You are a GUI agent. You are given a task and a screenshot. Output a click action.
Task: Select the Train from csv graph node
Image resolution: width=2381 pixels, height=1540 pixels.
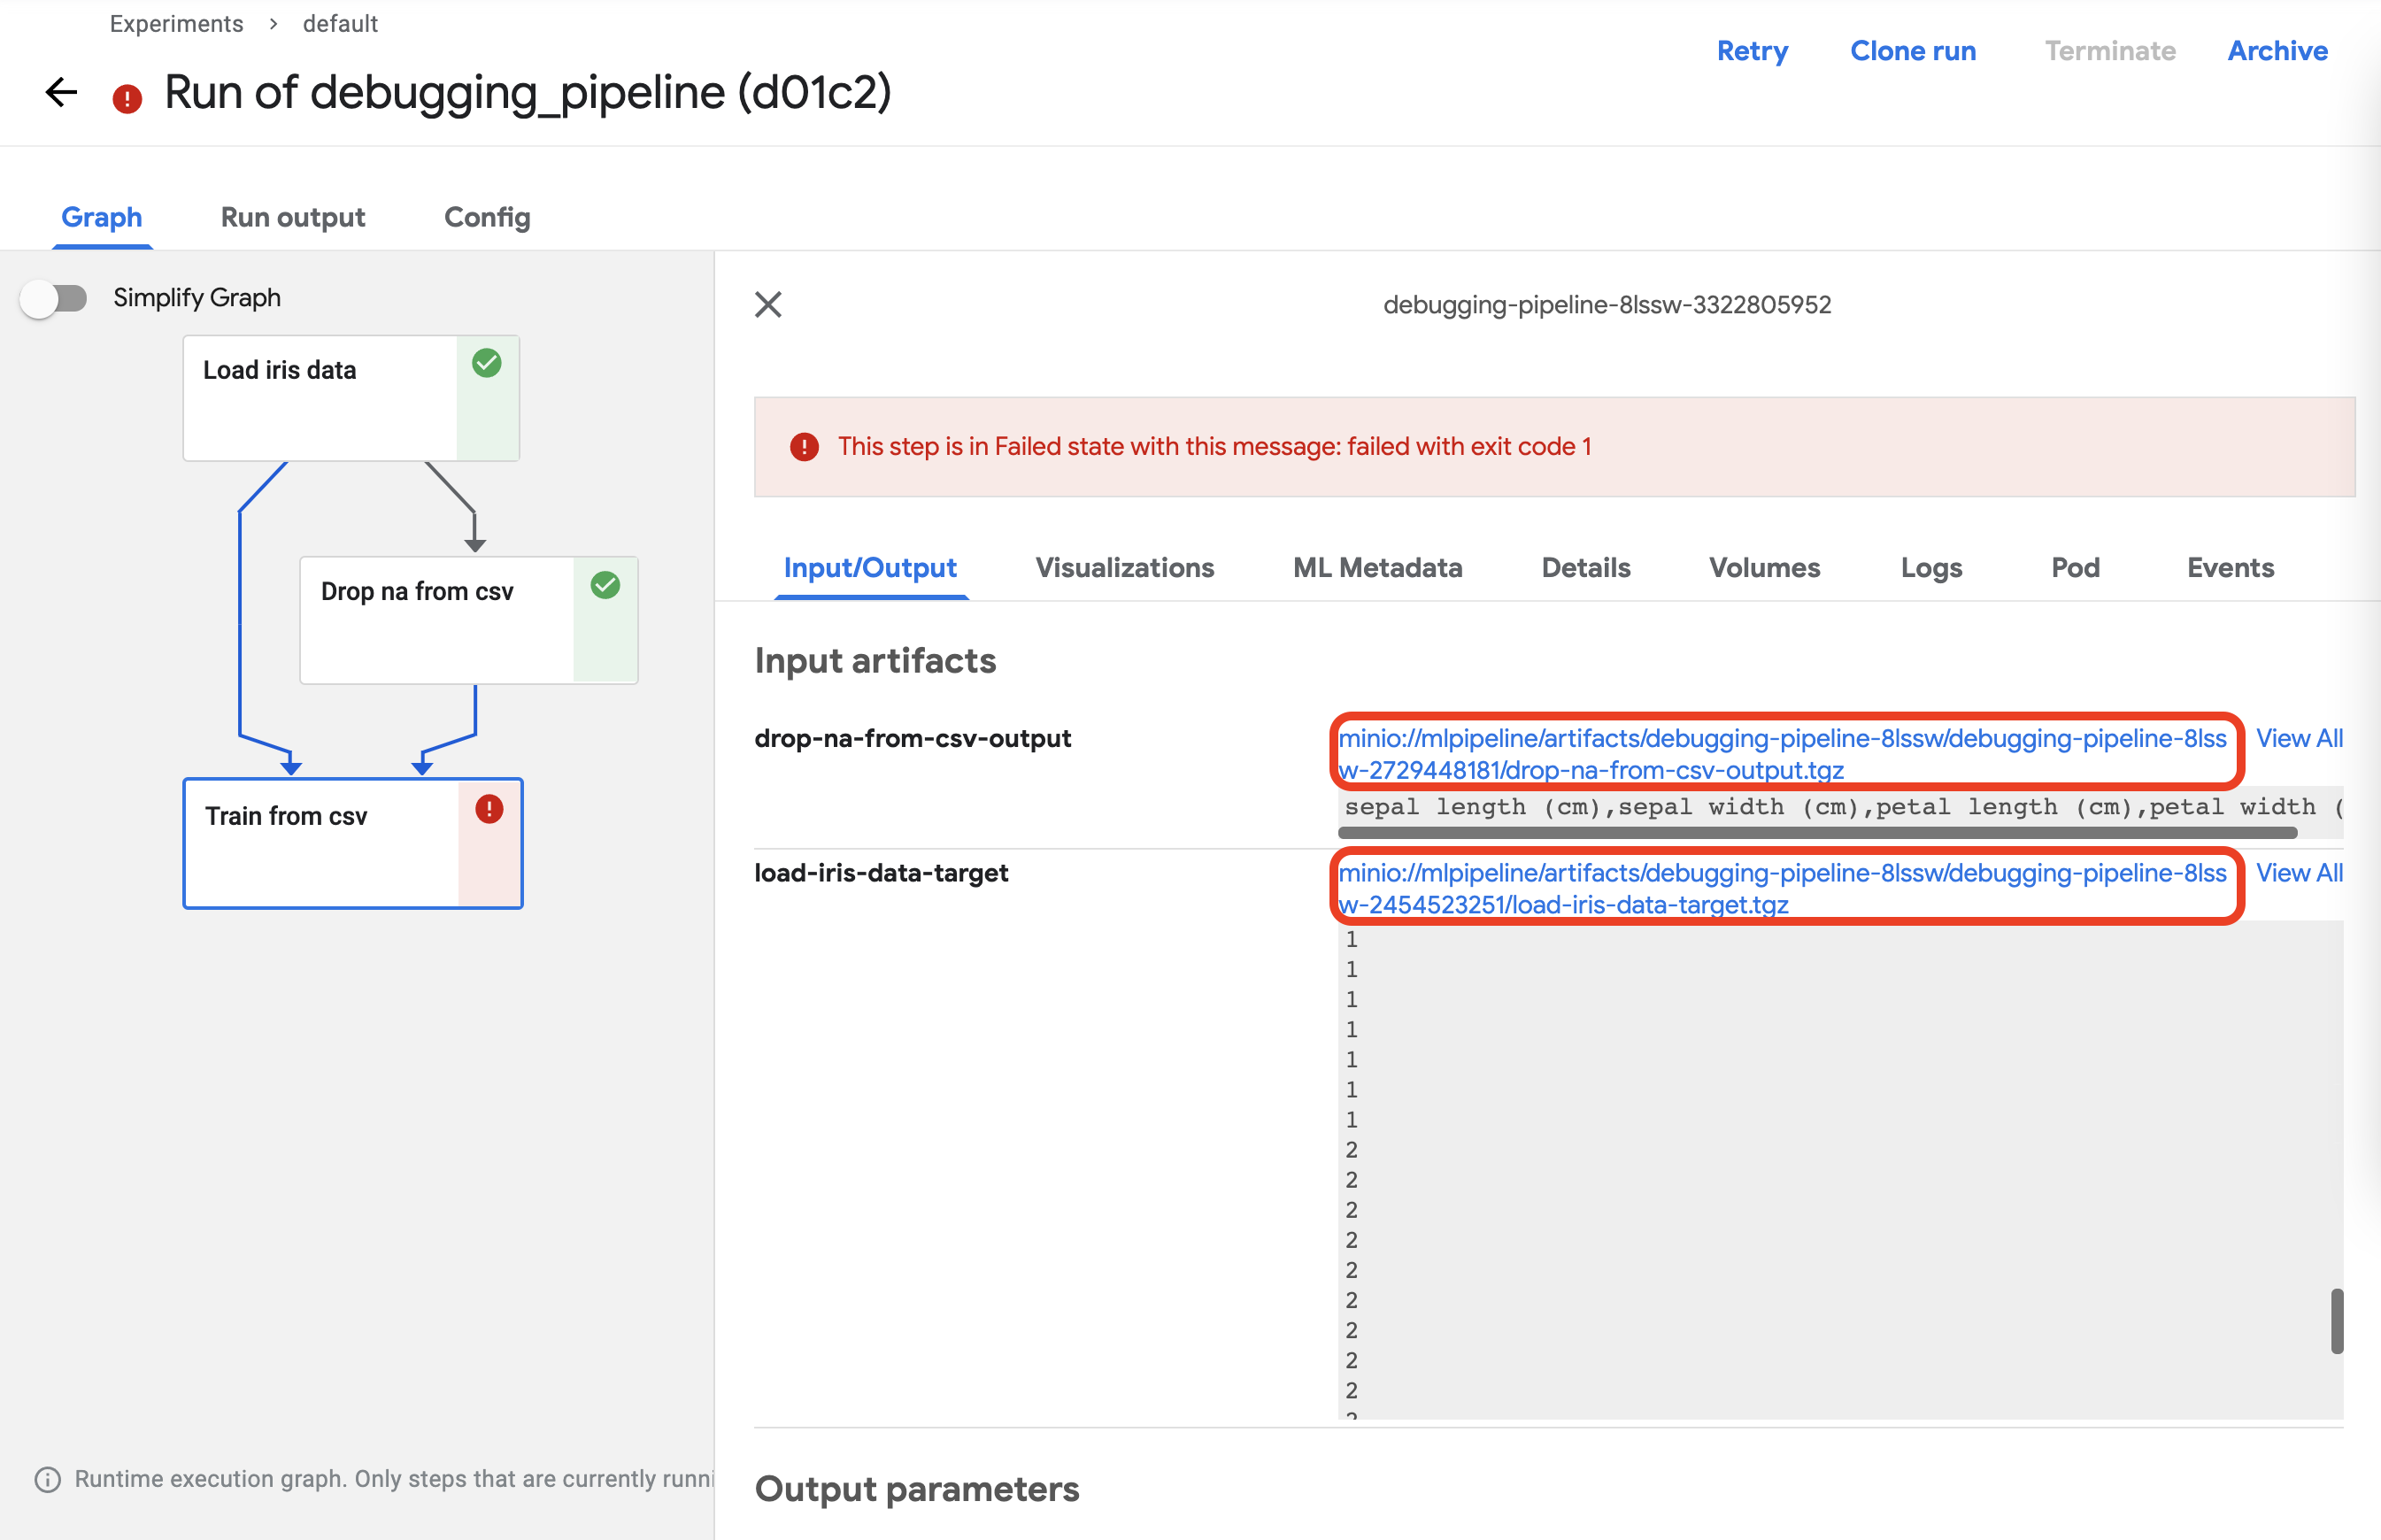[x=353, y=843]
